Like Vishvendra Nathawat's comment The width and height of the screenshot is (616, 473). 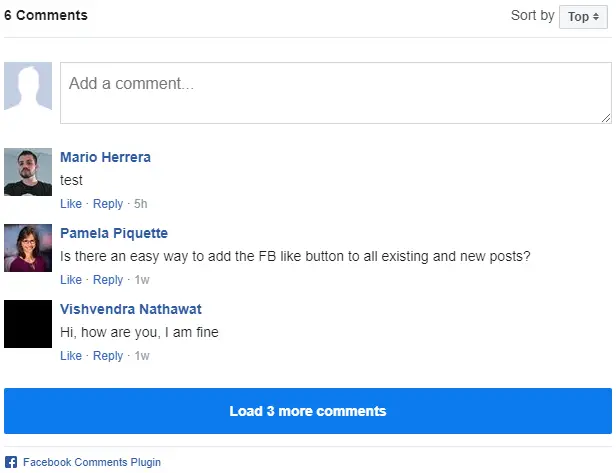click(x=71, y=356)
